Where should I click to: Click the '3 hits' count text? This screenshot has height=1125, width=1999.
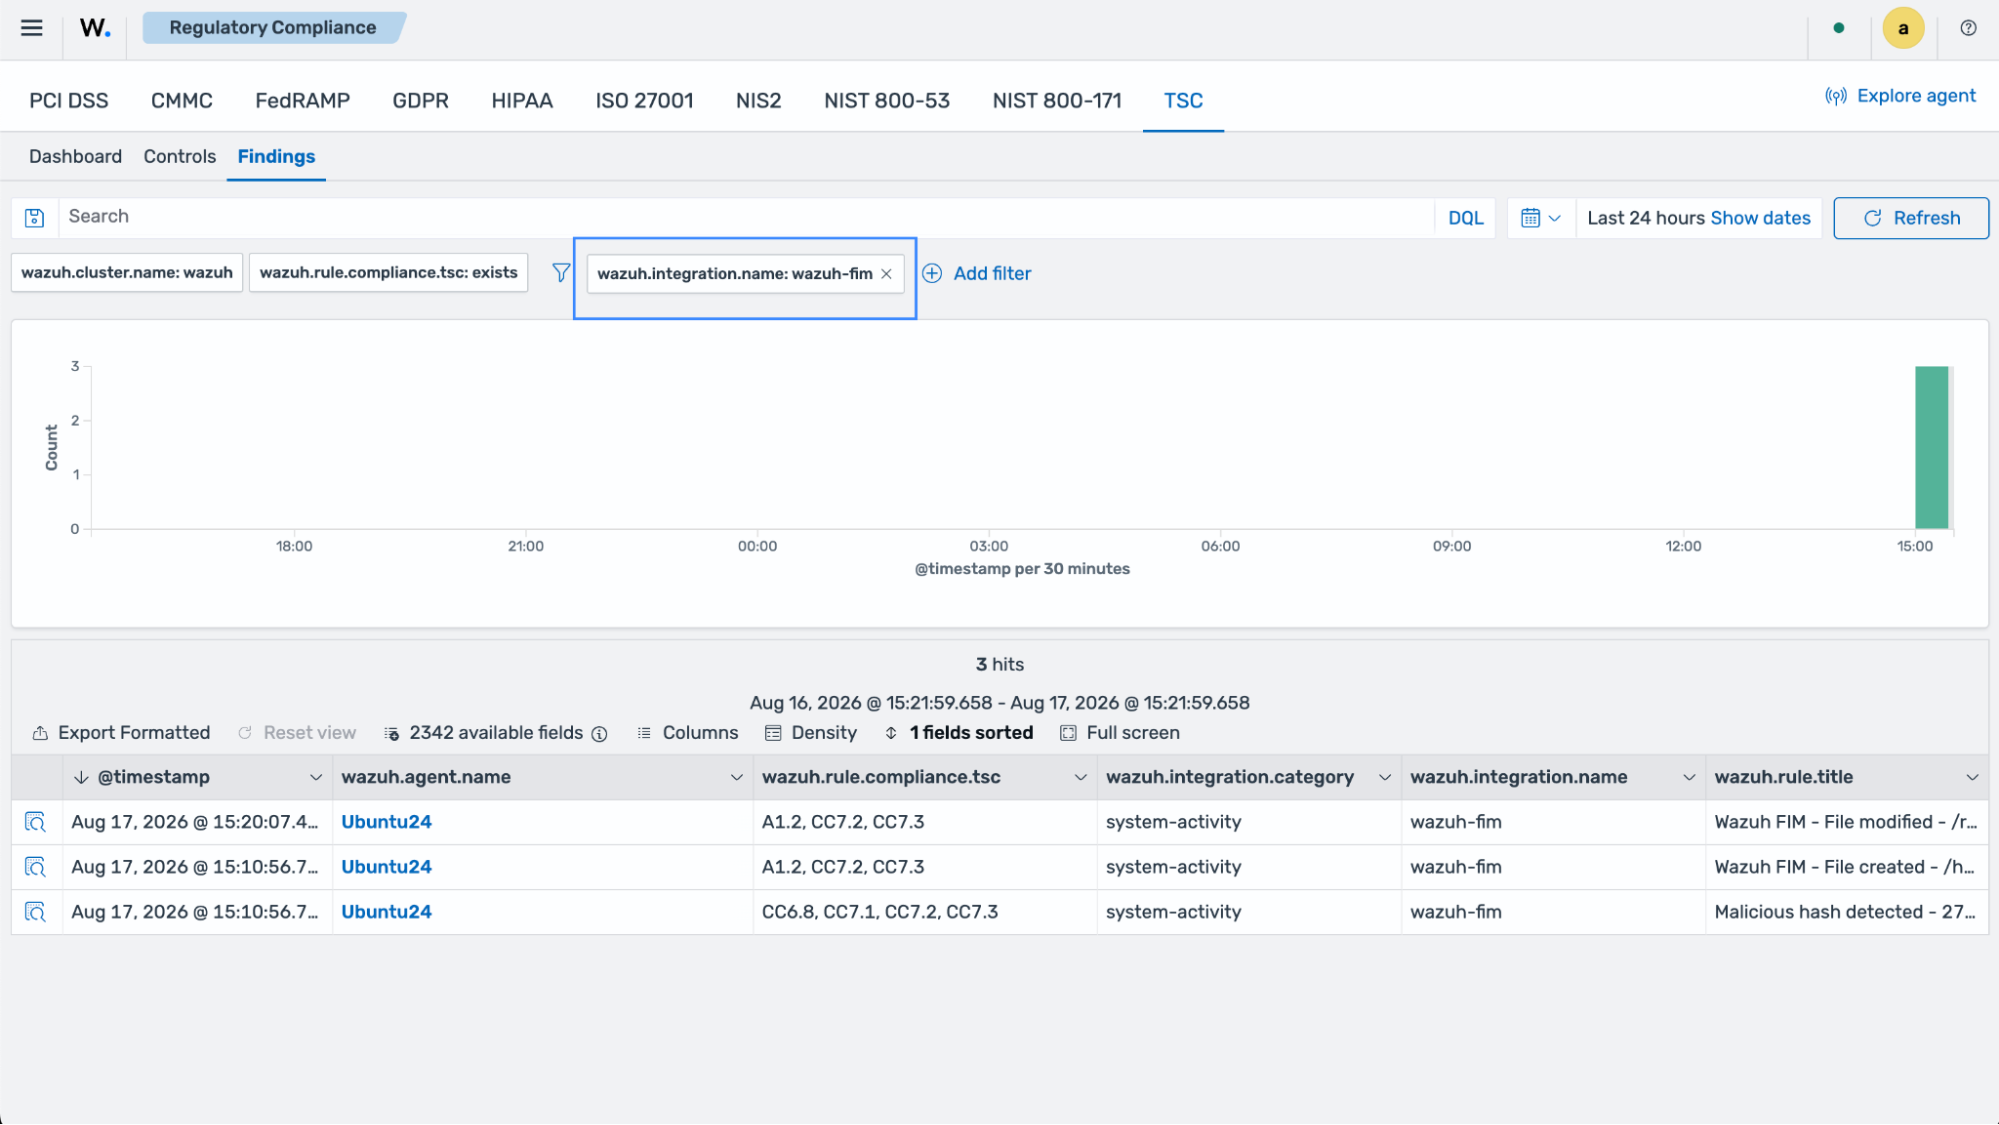[x=1000, y=665]
